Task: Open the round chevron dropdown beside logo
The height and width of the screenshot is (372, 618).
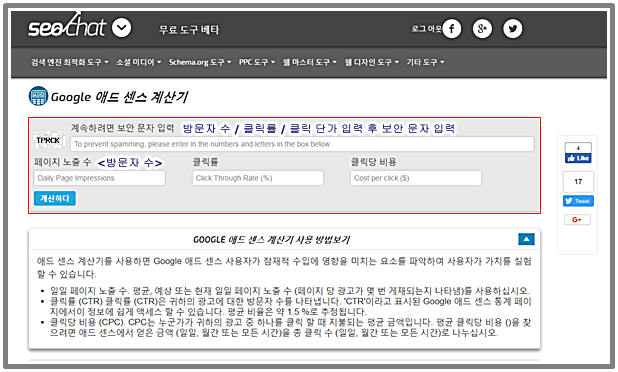Action: [x=121, y=28]
